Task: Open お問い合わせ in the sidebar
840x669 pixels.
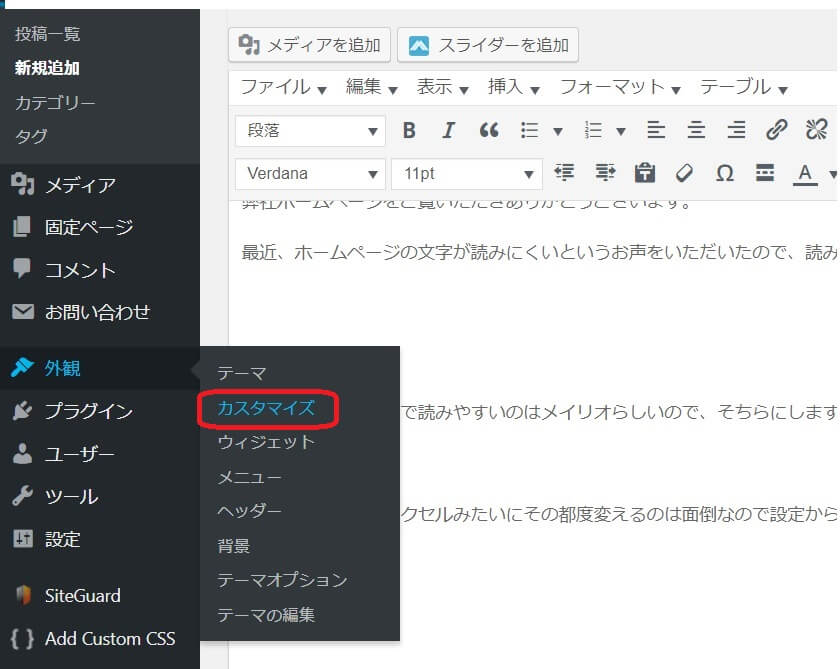Action: point(100,312)
